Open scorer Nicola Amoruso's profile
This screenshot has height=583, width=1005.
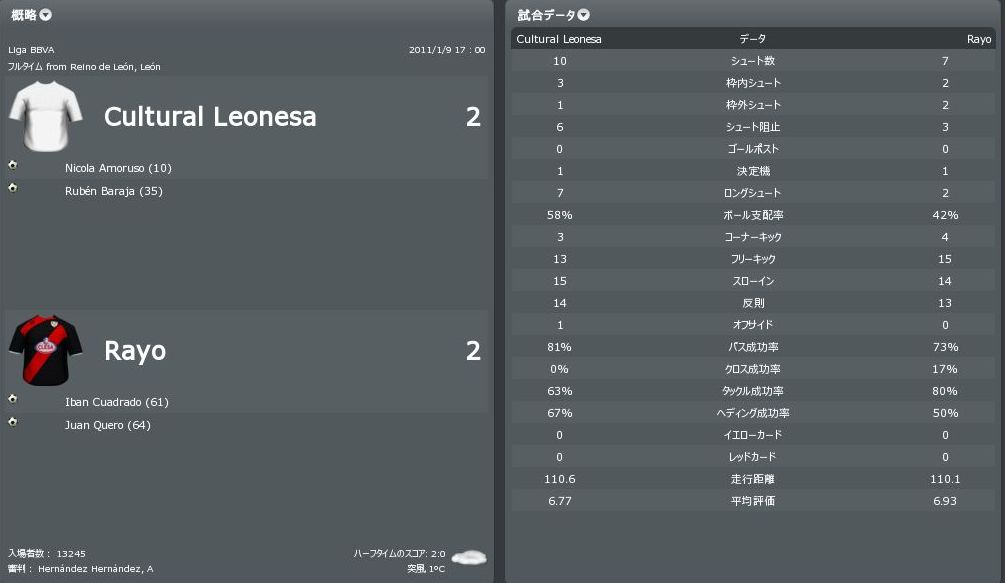coord(118,168)
